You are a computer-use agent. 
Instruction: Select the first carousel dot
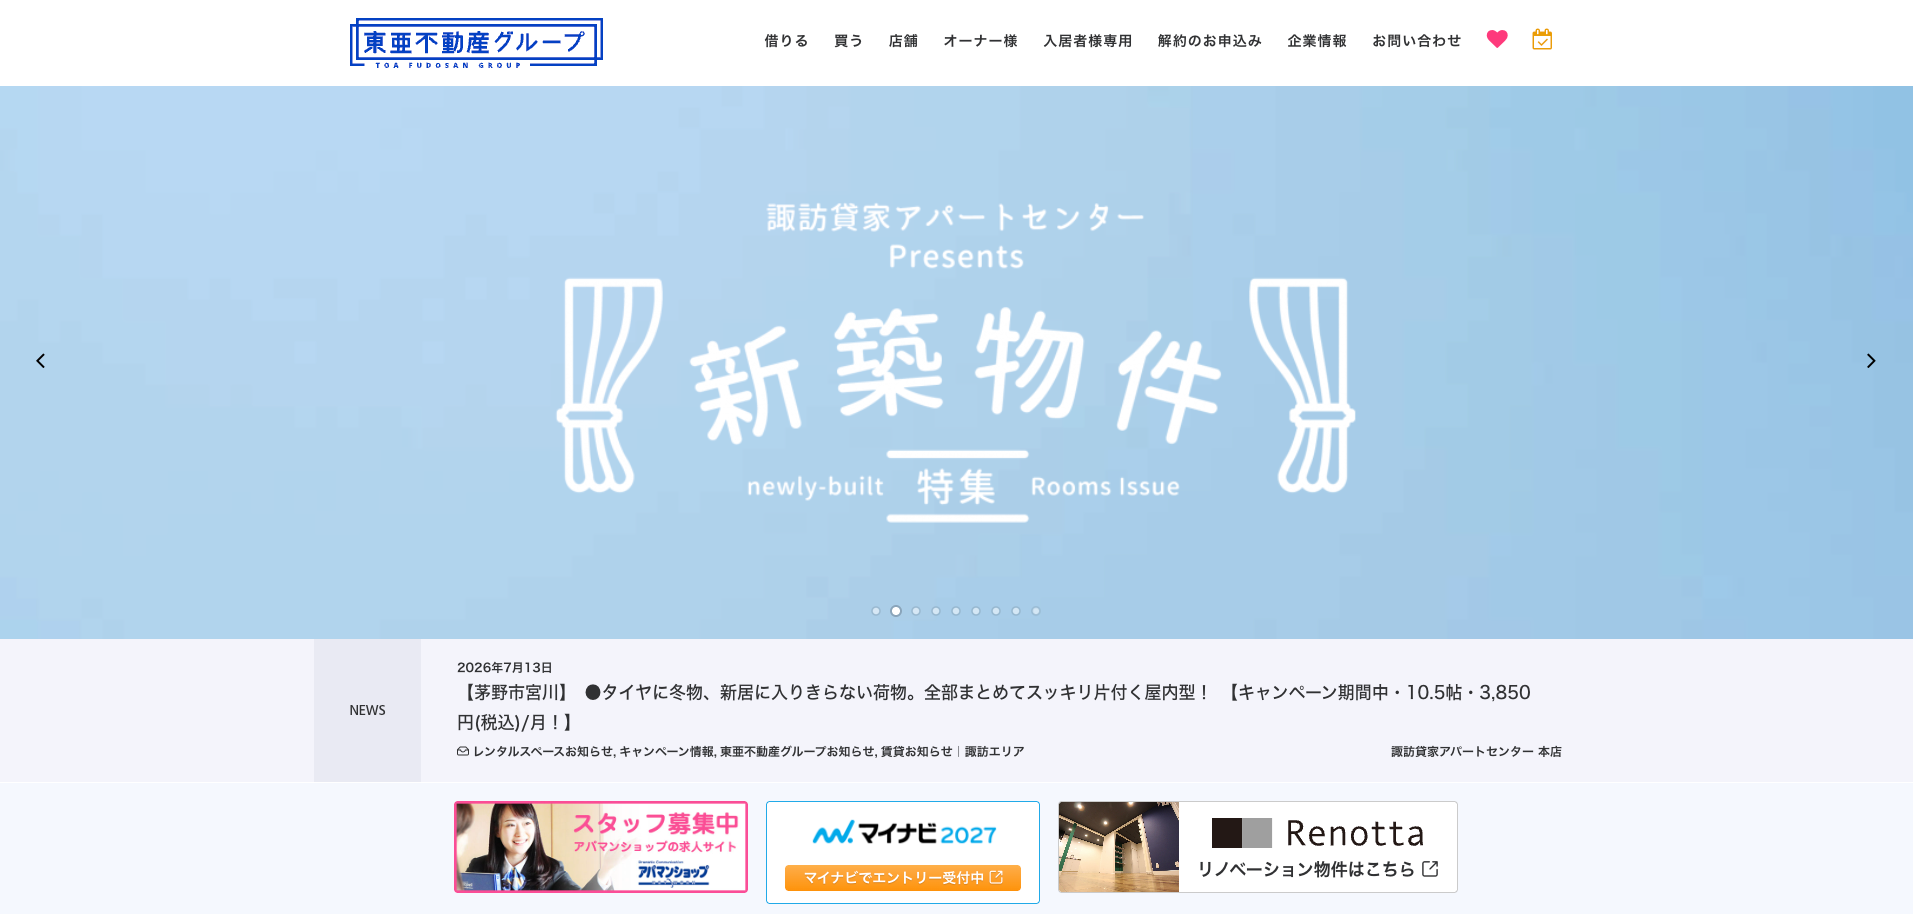(x=876, y=611)
